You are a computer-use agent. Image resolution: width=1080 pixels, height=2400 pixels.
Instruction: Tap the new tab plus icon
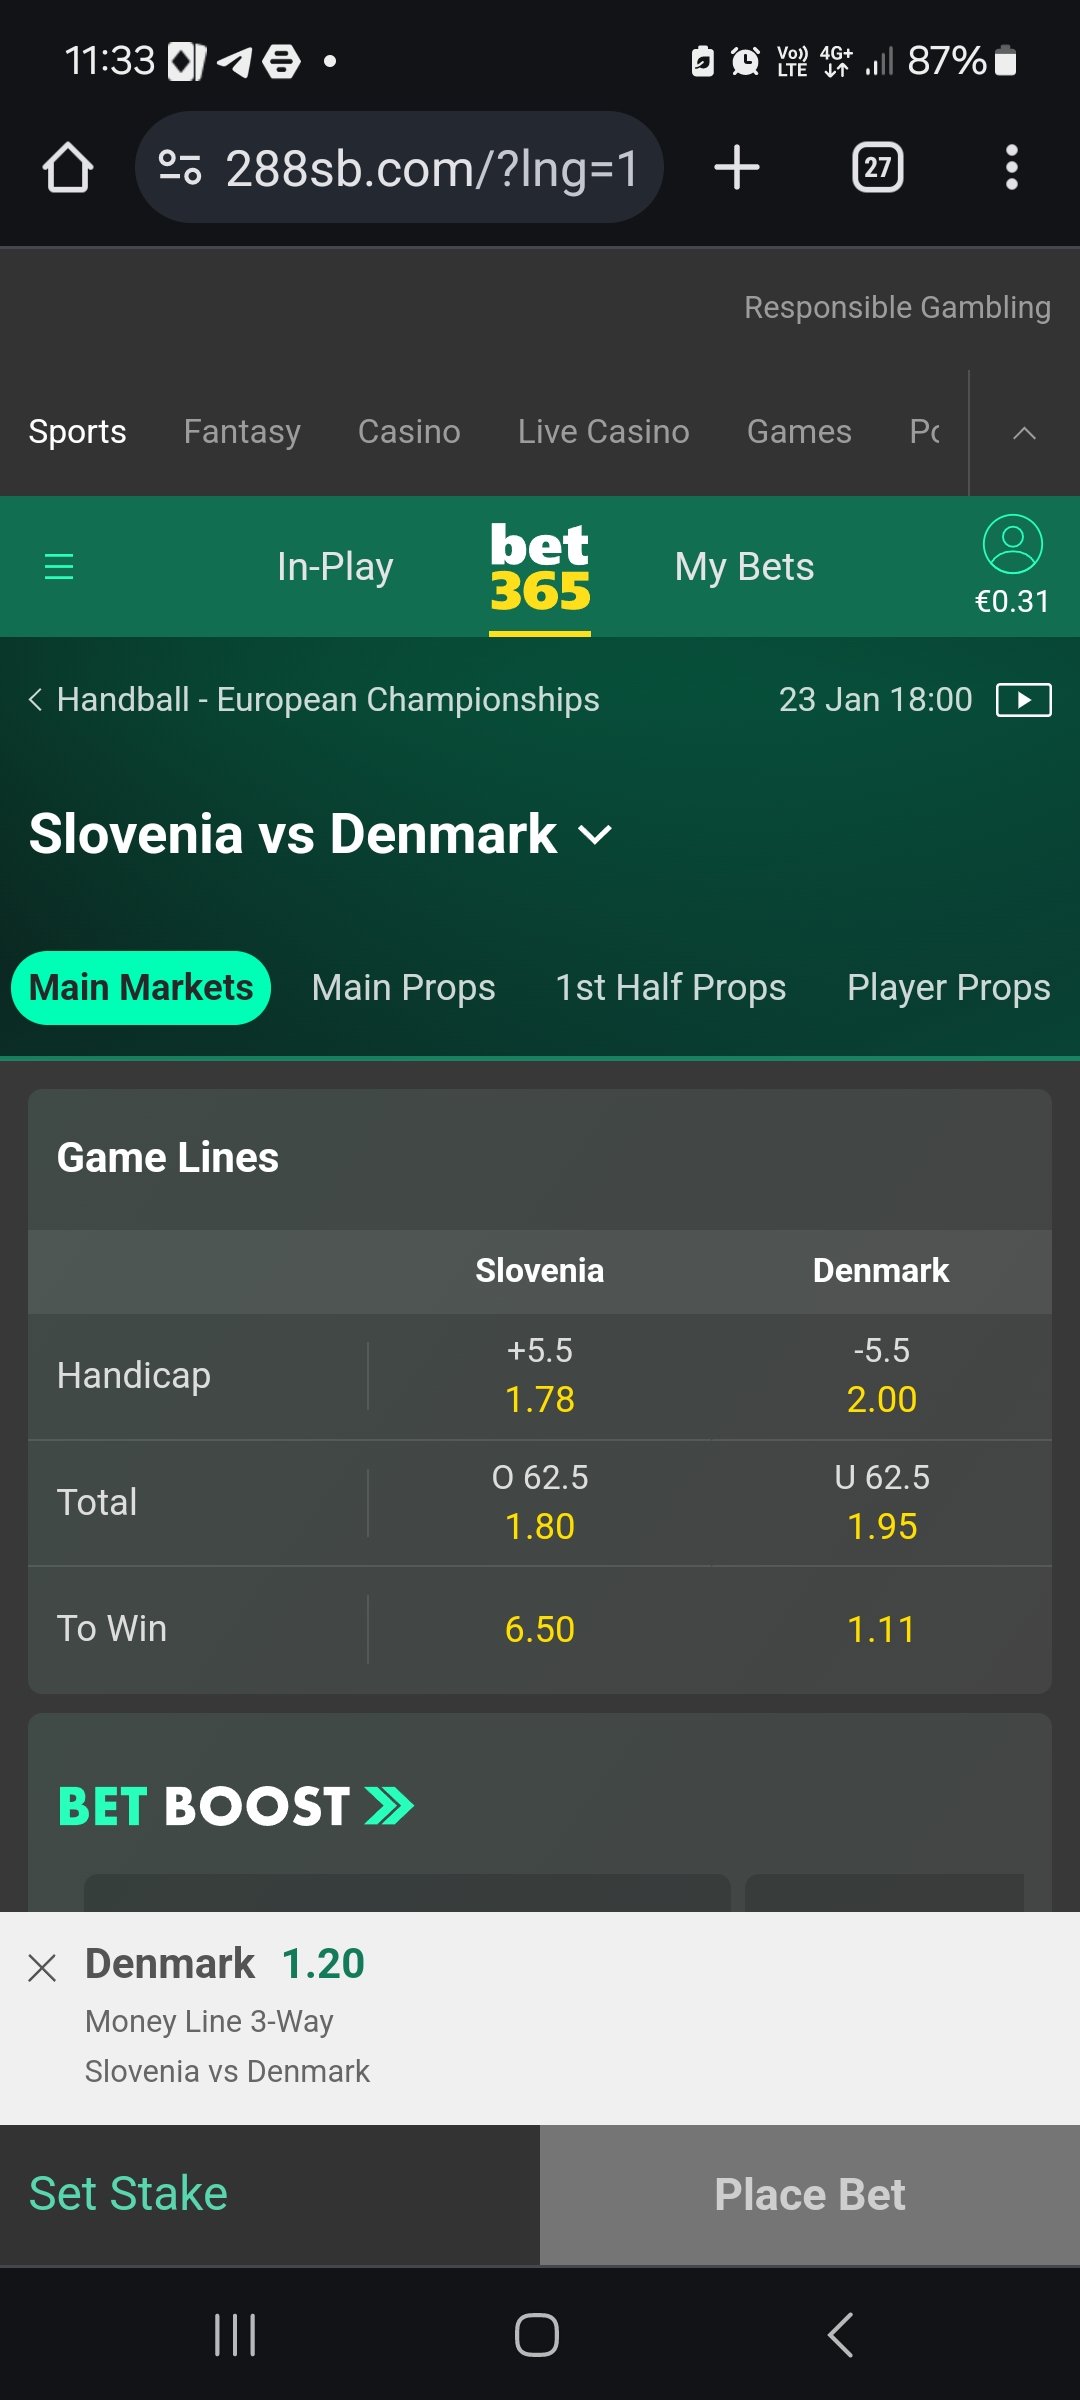737,167
